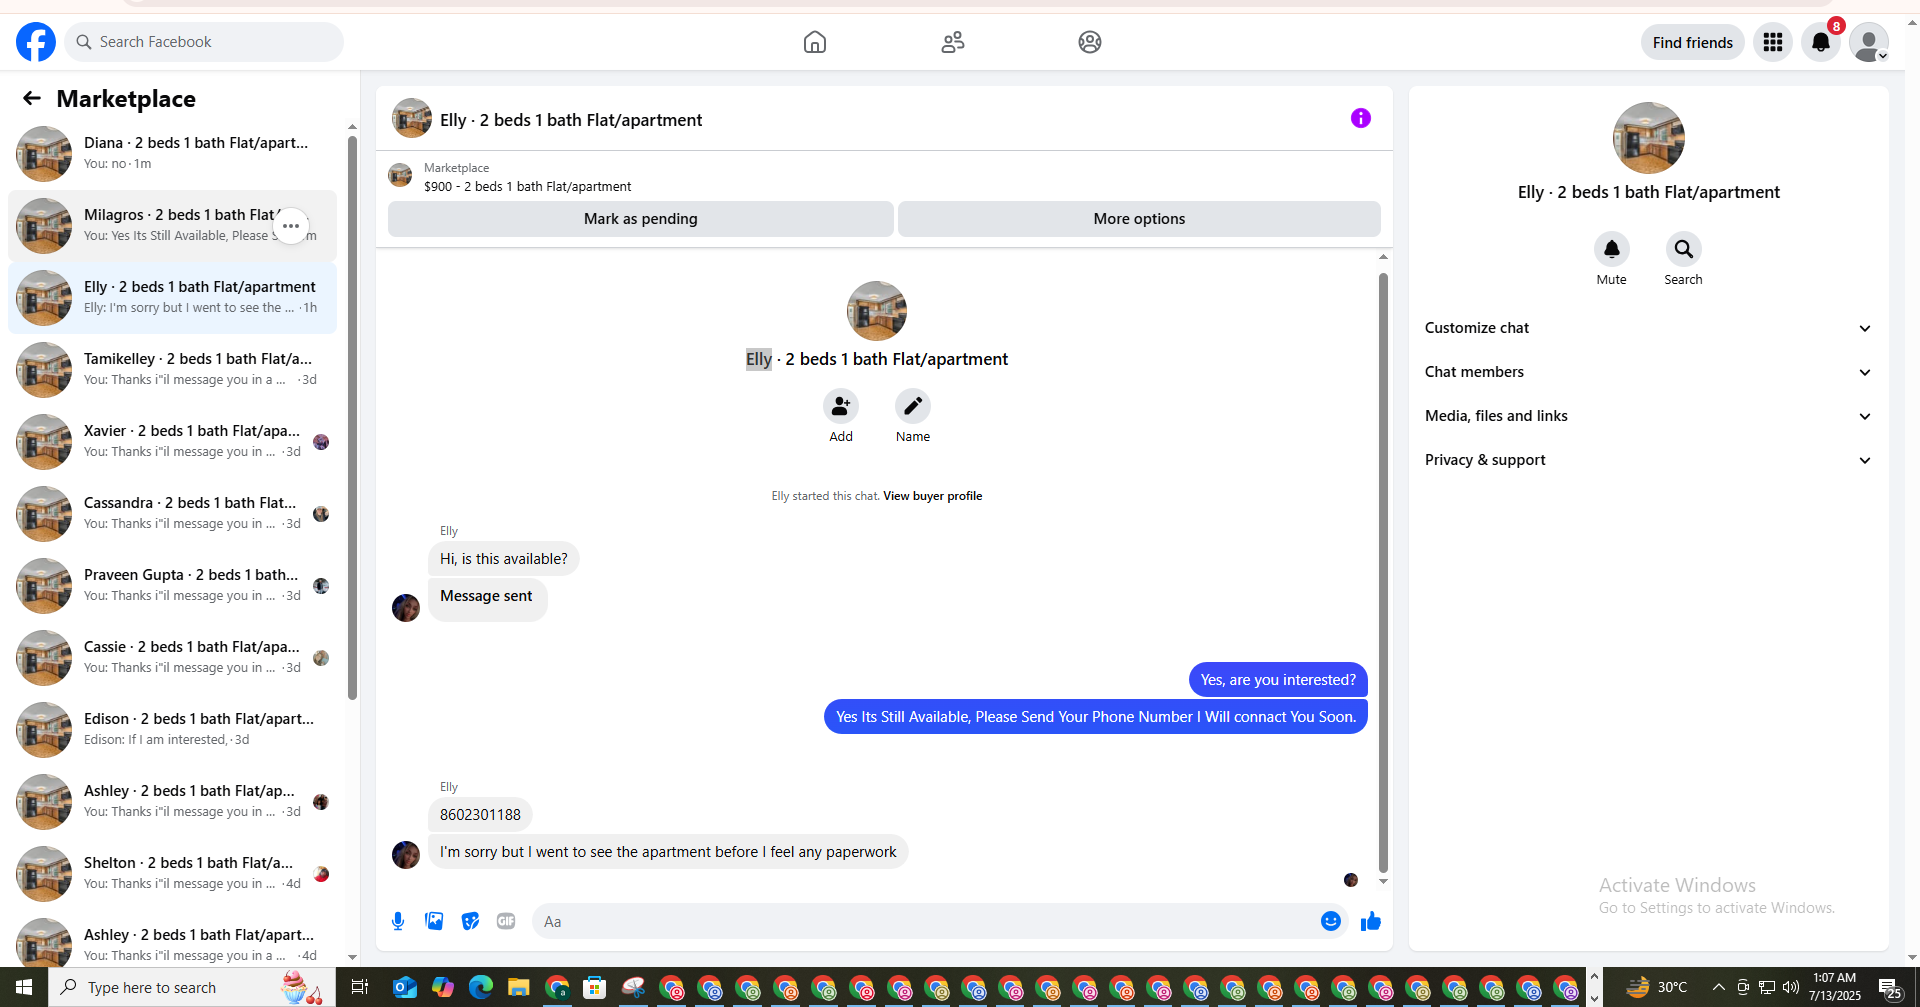
Task: Open Microsoft Edge from the taskbar
Action: 481,987
